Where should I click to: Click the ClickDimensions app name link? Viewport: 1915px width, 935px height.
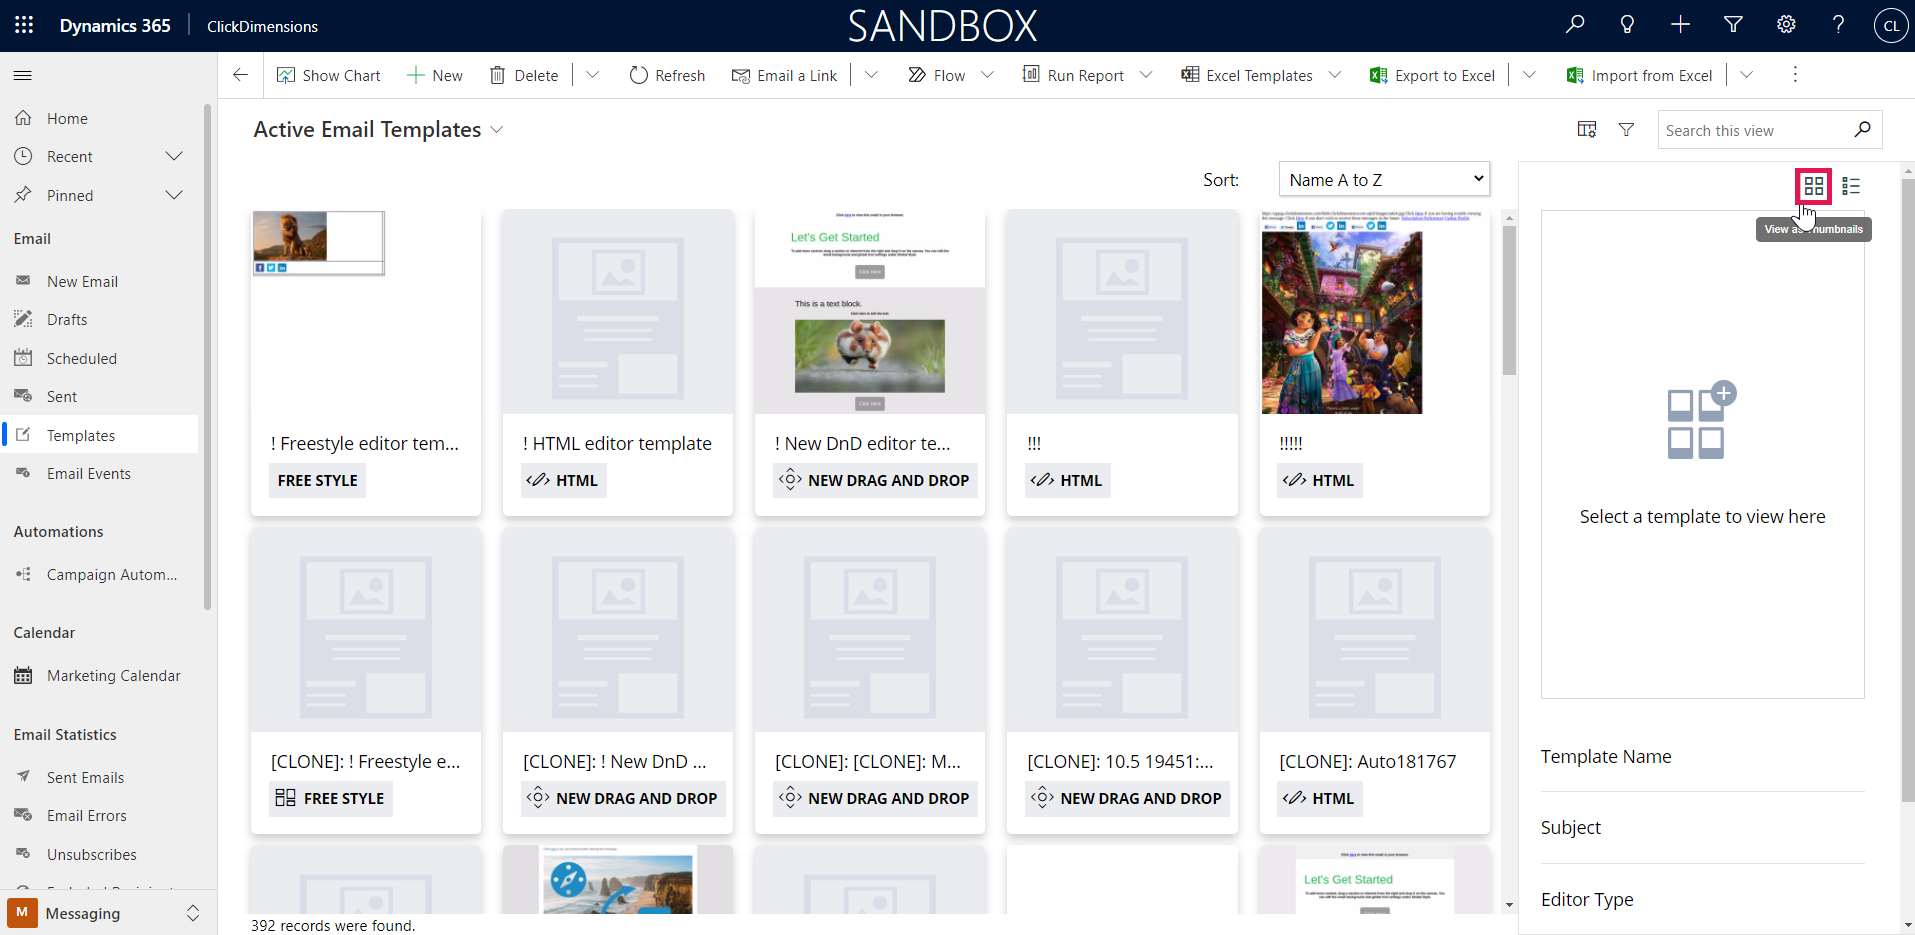262,26
